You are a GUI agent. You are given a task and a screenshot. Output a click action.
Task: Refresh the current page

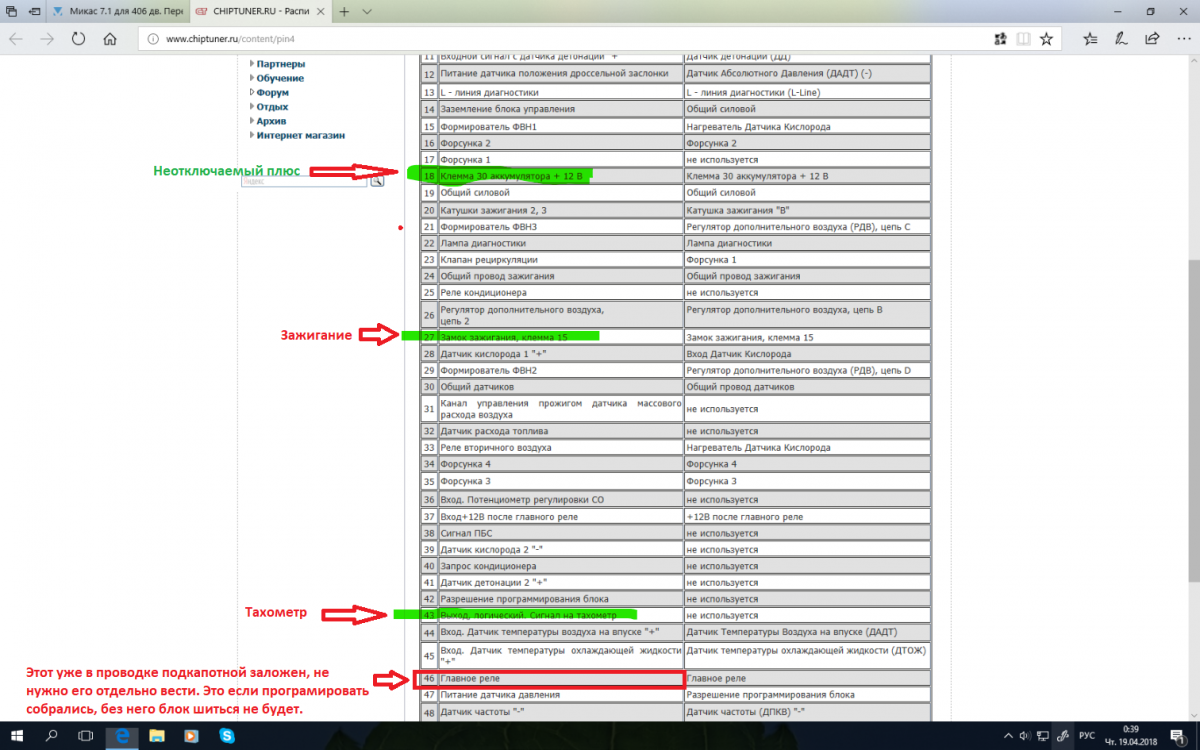tap(78, 39)
